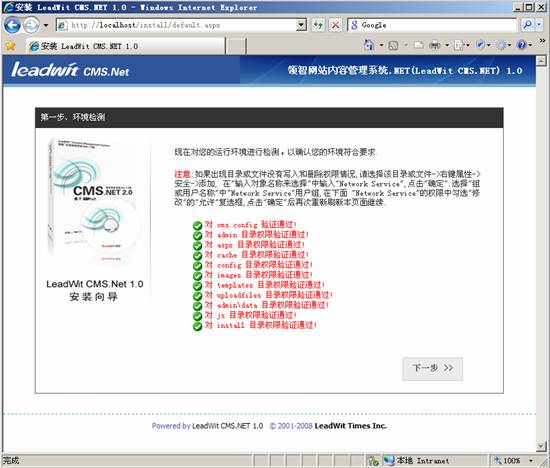550x468 pixels.
Task: Expand the Print dropdown arrow
Action: pos(447,45)
